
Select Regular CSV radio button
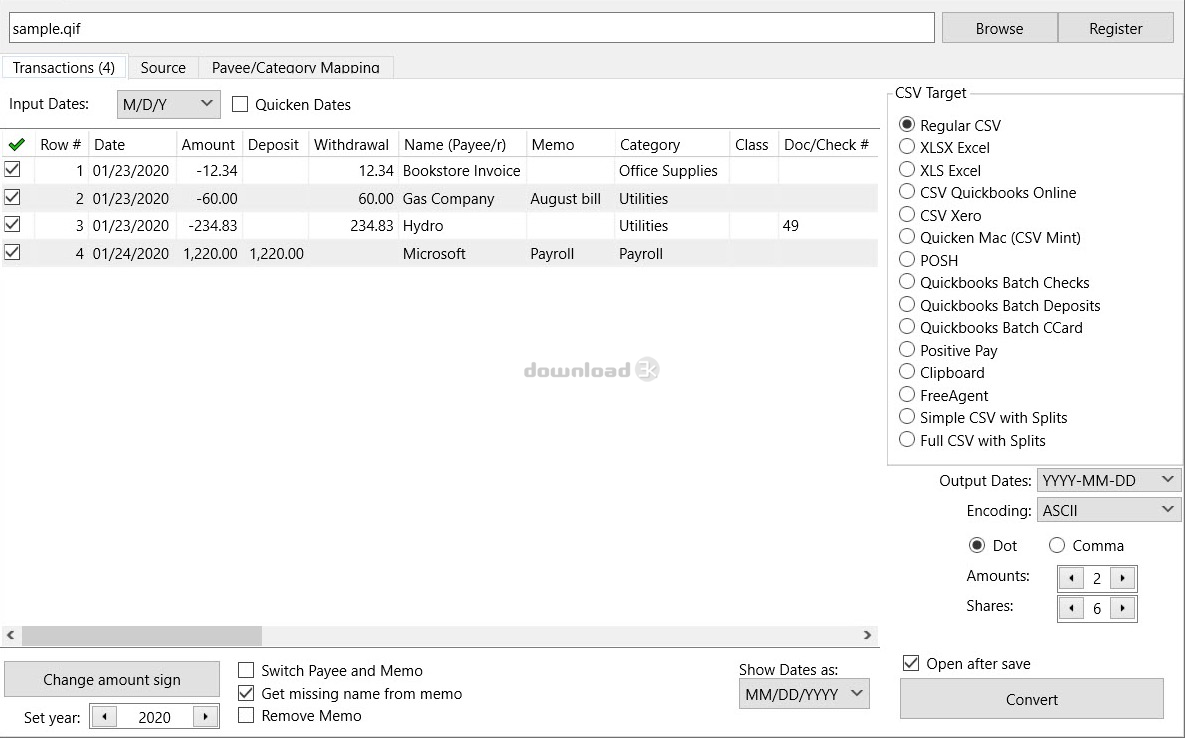coord(907,124)
